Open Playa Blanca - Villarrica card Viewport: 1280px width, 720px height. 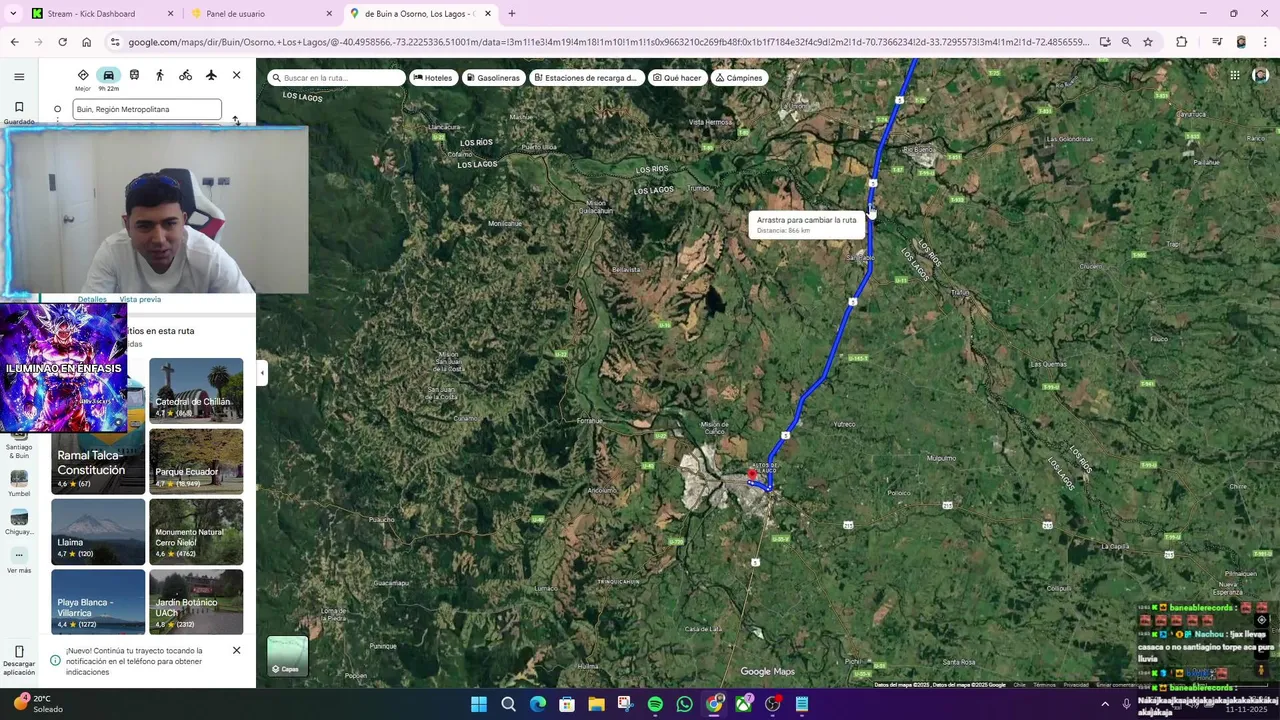(x=98, y=602)
